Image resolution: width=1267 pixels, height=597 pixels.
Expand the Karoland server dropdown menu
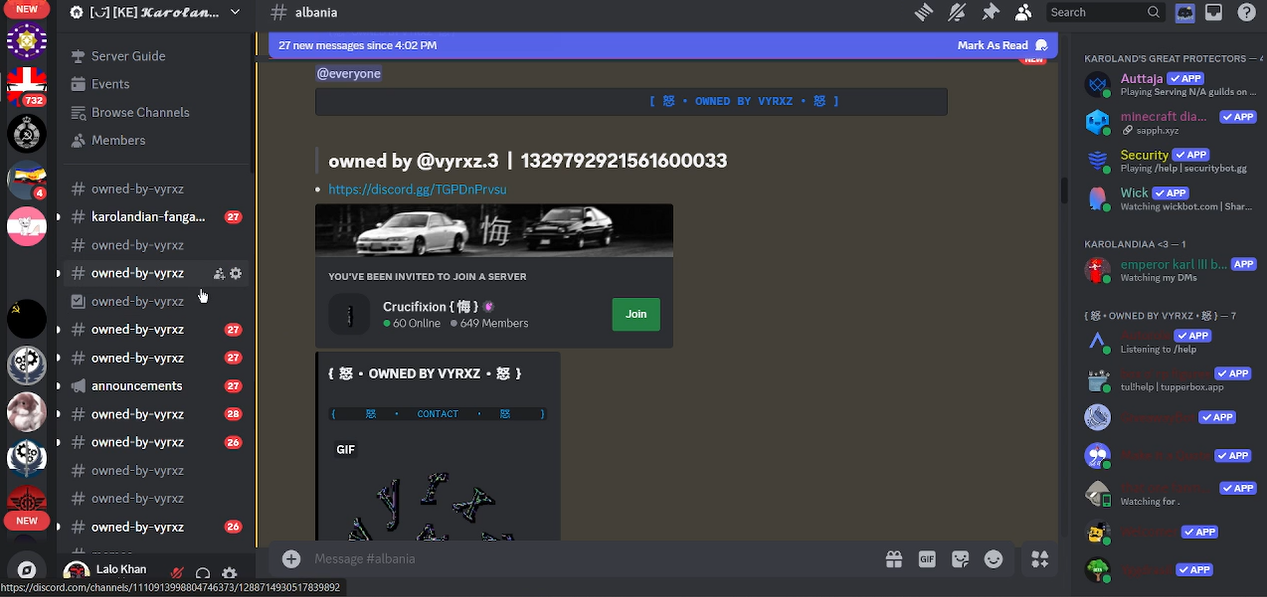point(235,13)
